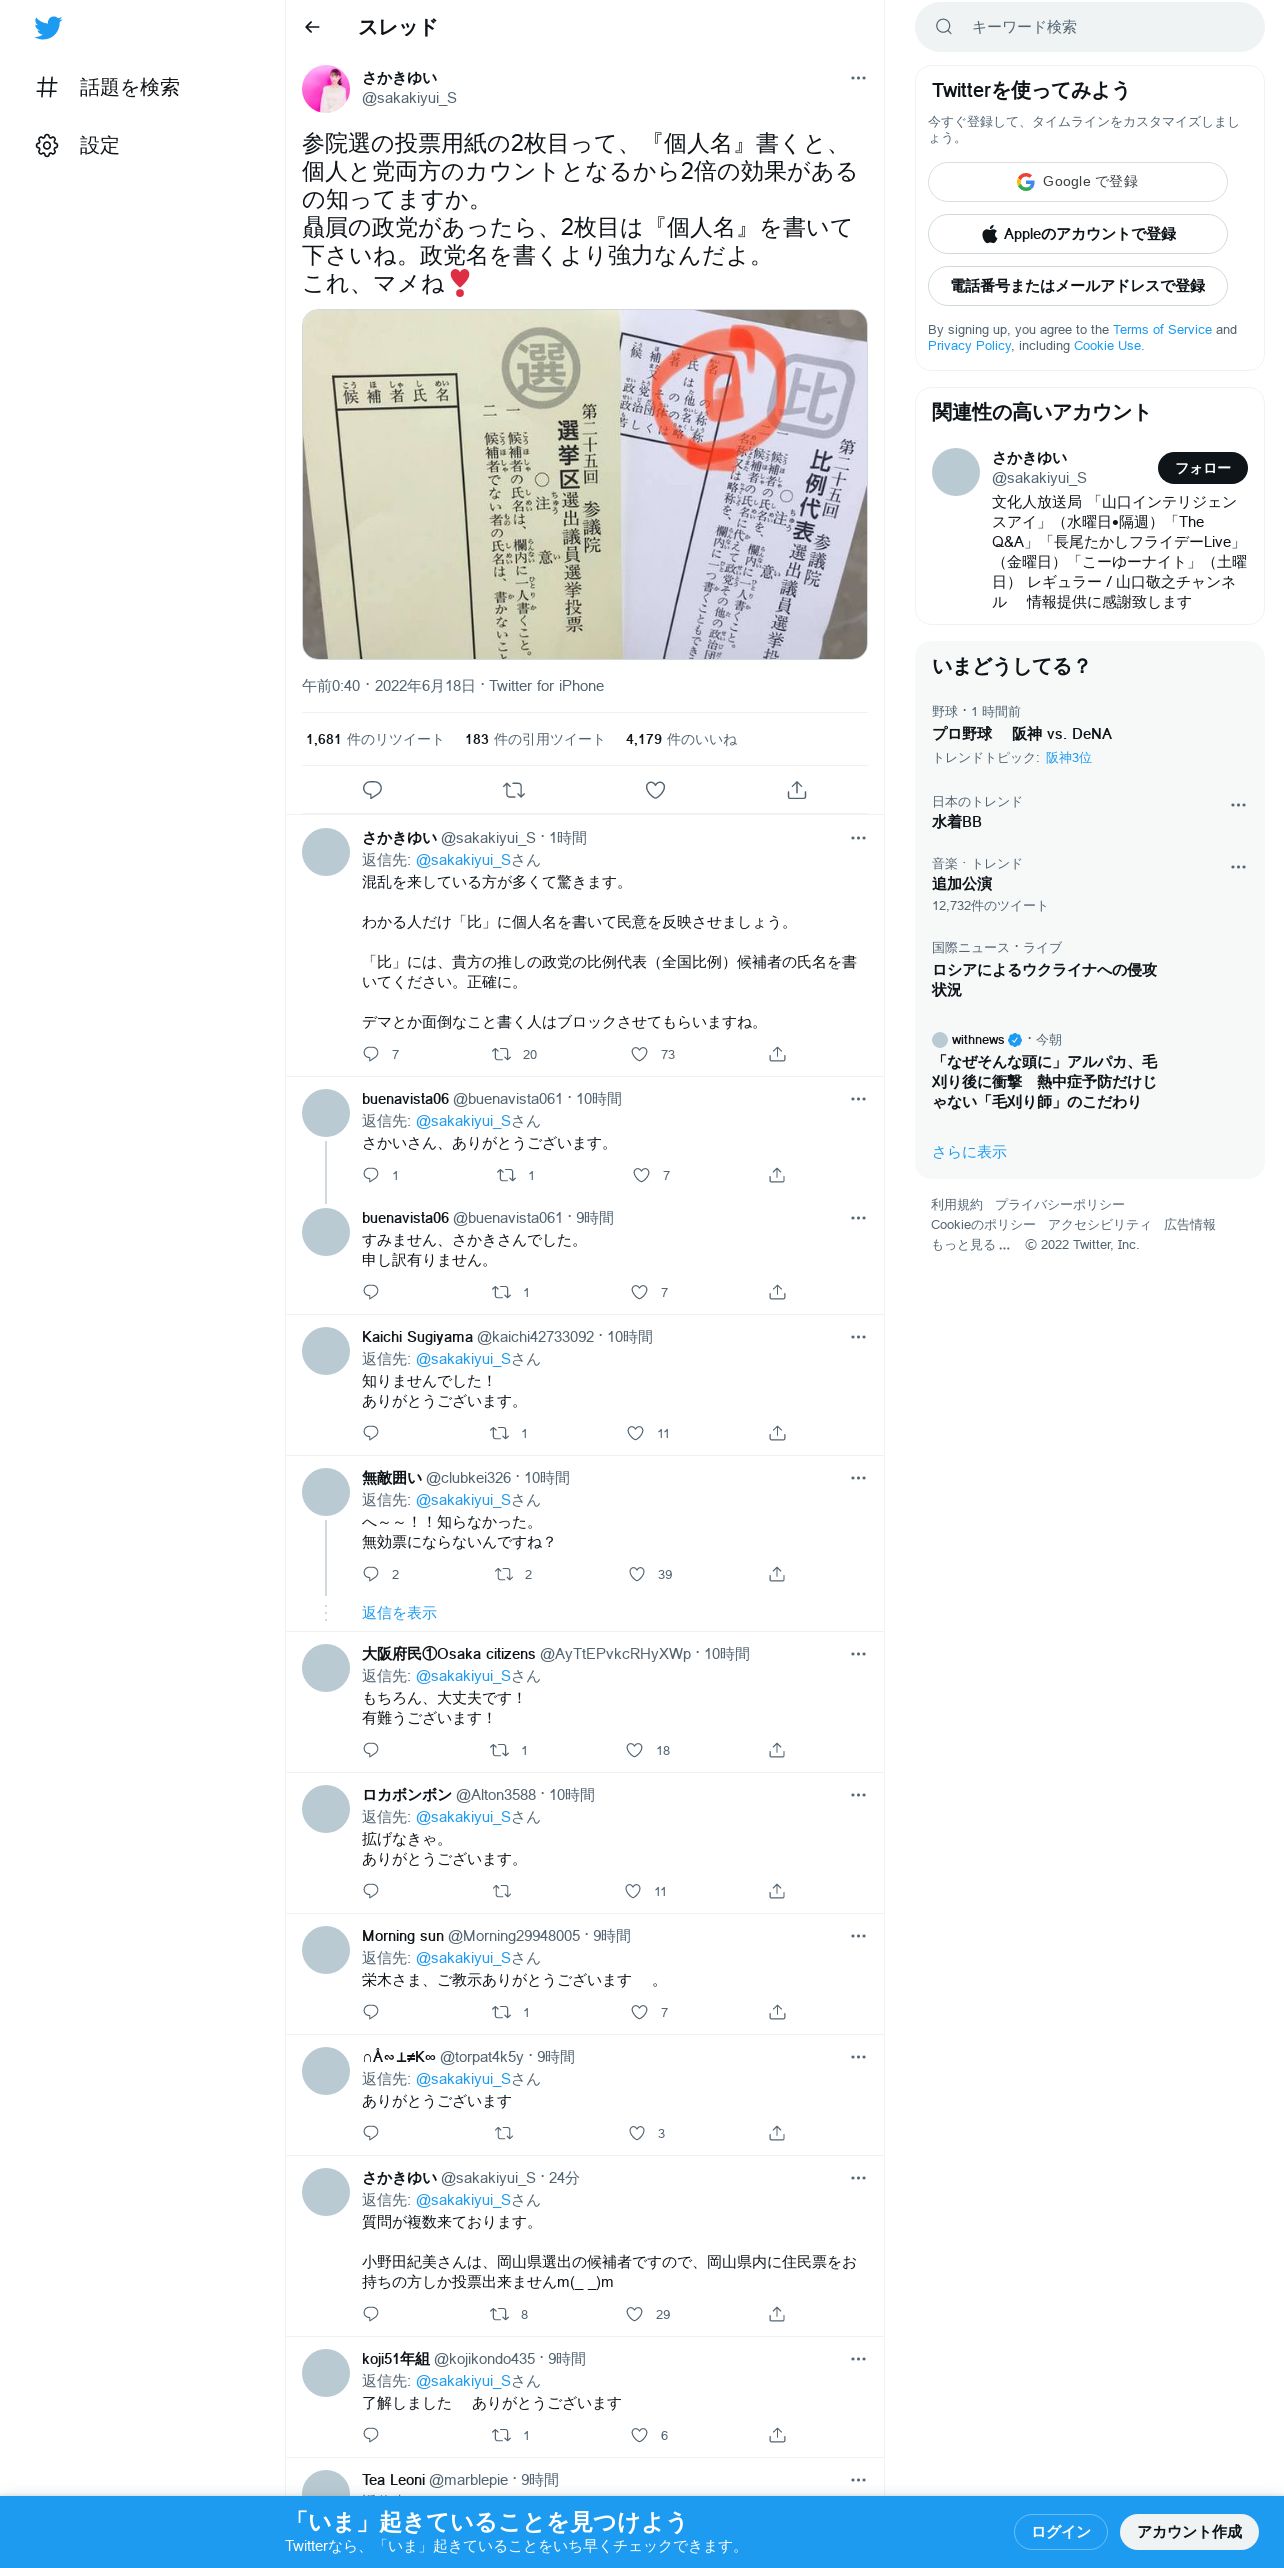Open more menu for 水着BB trend
The height and width of the screenshot is (2568, 1284).
click(x=1238, y=805)
